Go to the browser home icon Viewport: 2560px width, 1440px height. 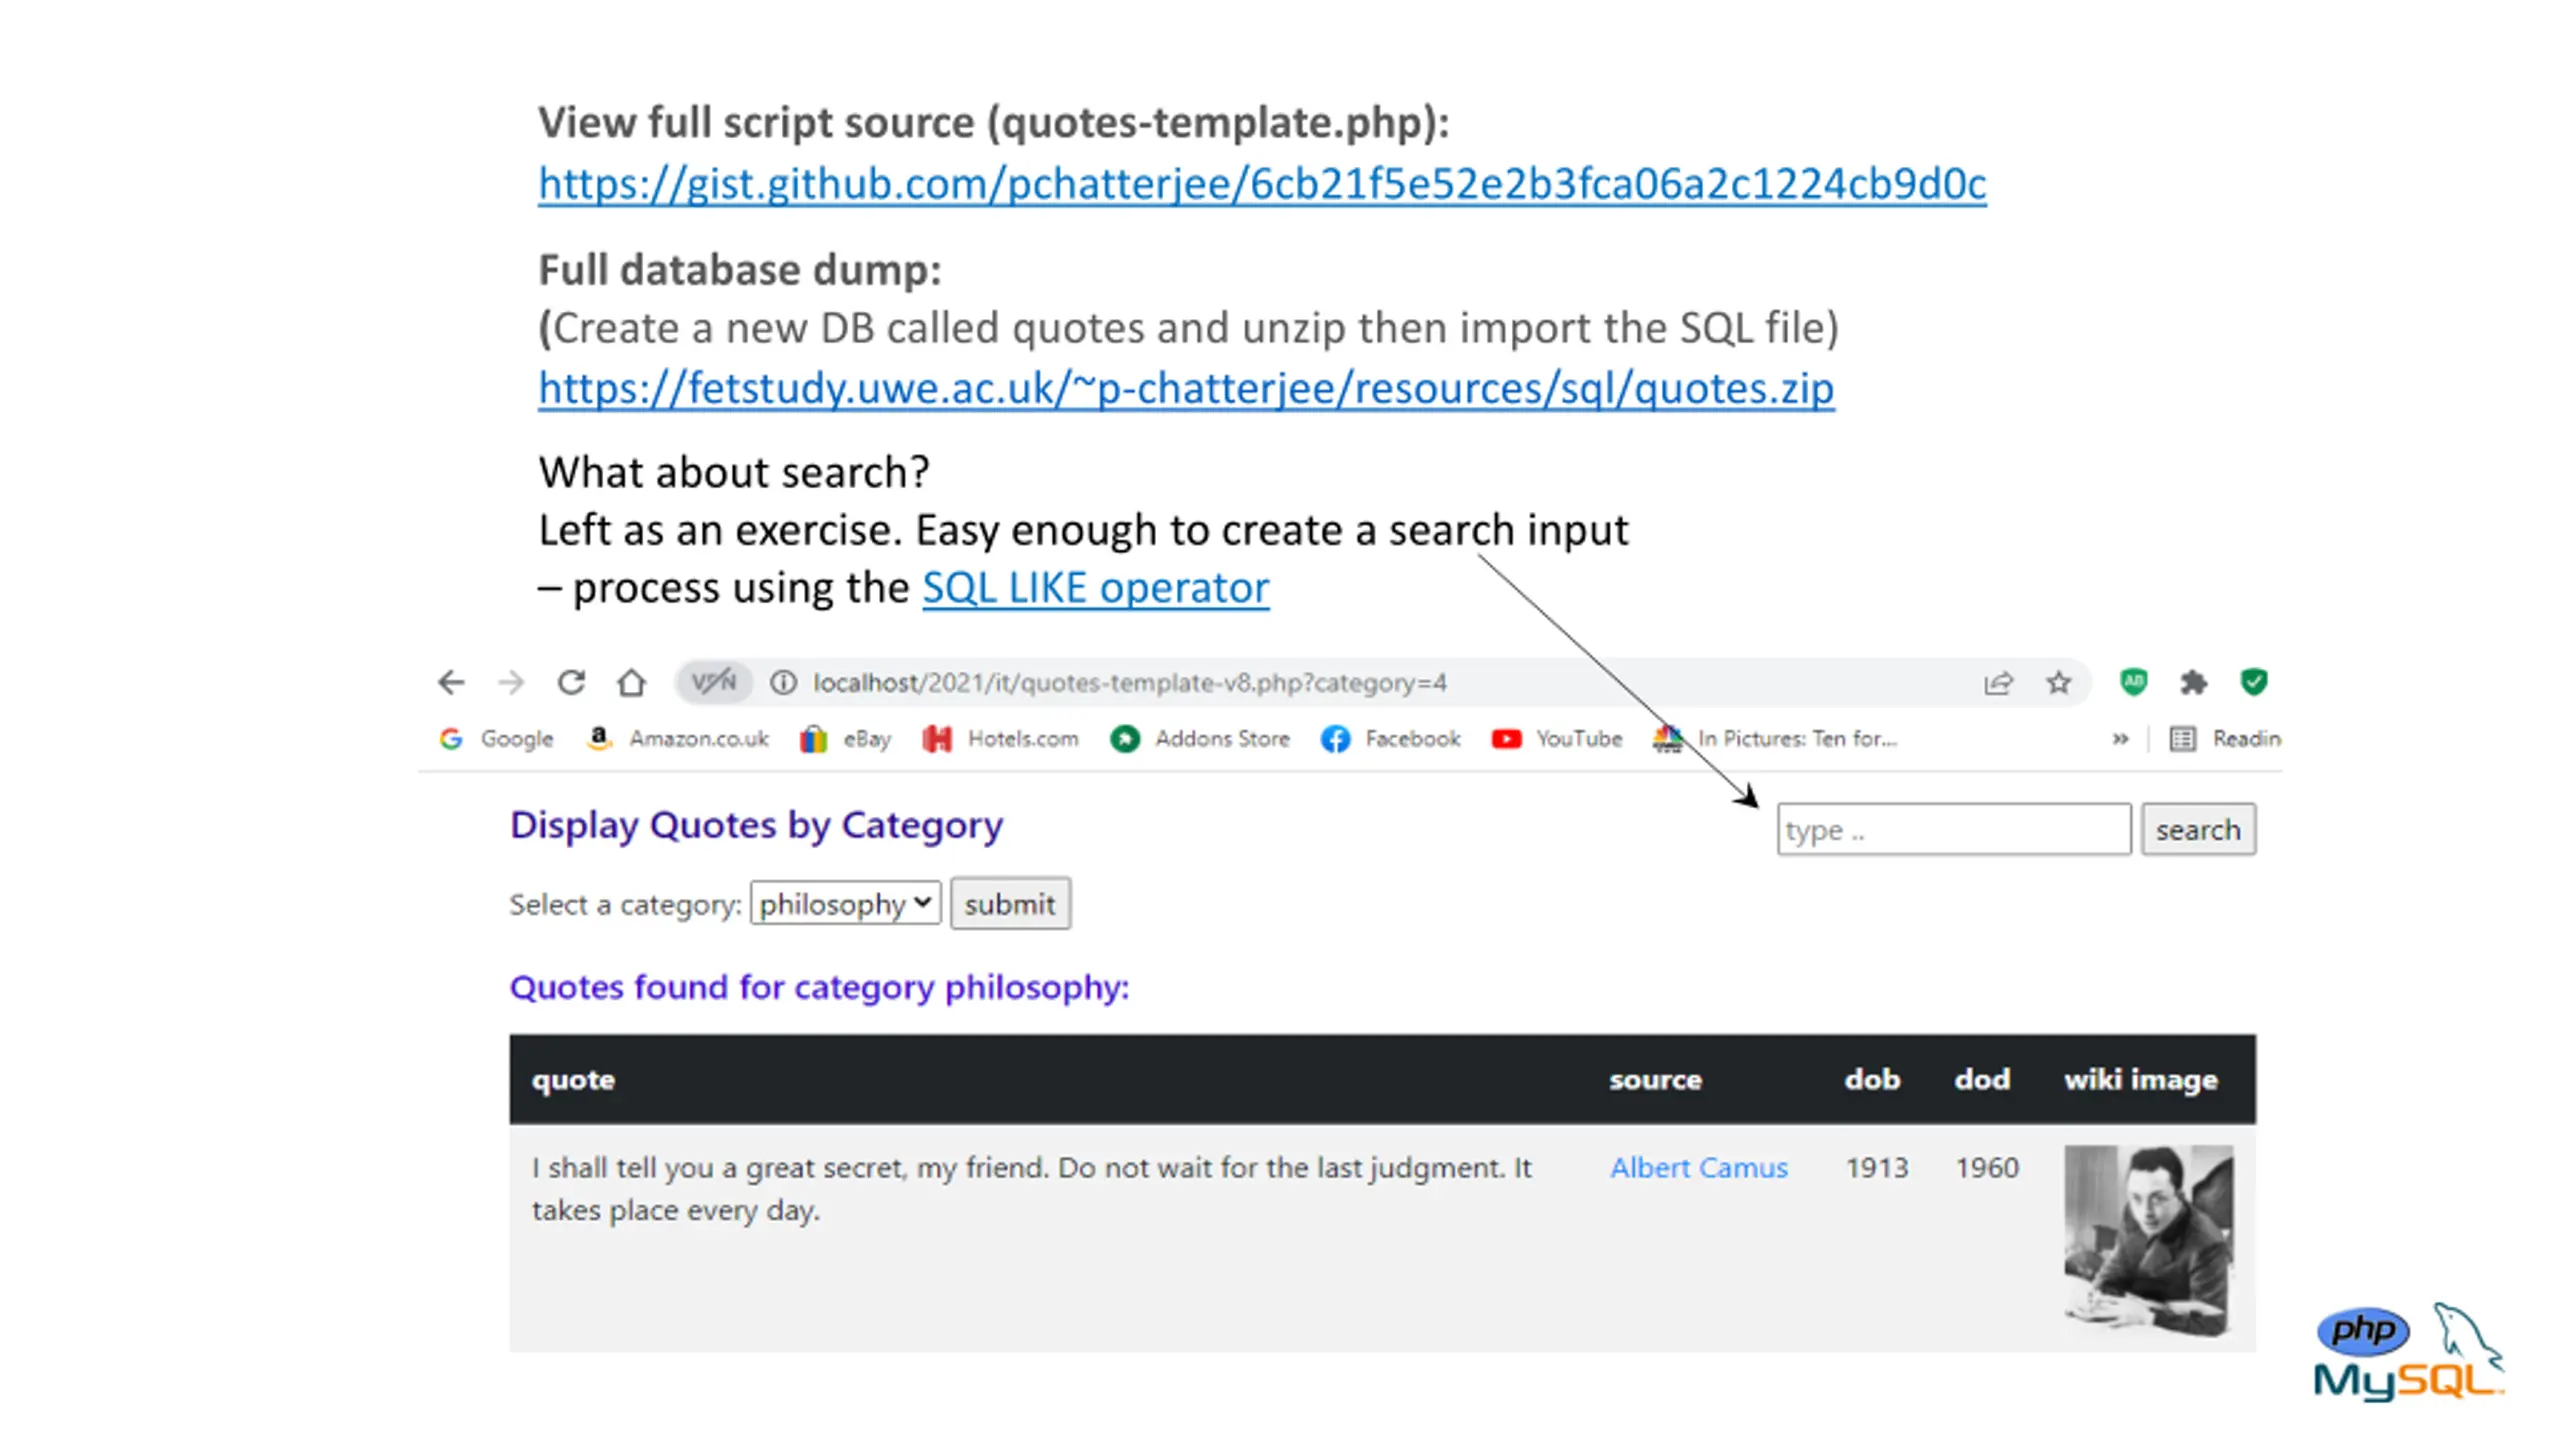[631, 683]
